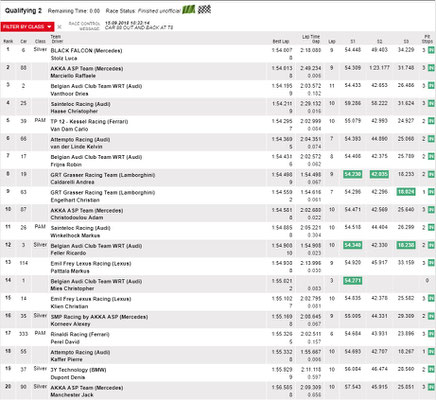Clear the class filter with the X icon
The image size is (436, 400).
click(x=59, y=27)
